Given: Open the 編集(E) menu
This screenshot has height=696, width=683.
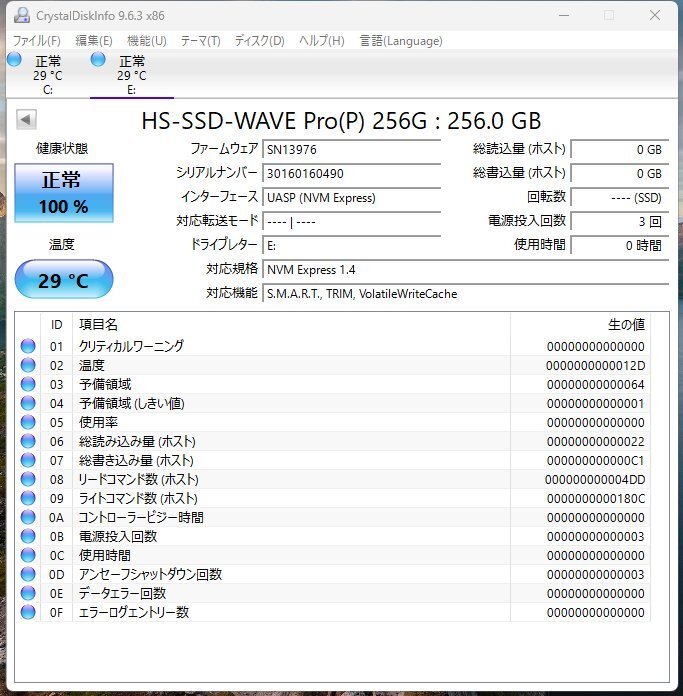Looking at the screenshot, I should point(94,41).
